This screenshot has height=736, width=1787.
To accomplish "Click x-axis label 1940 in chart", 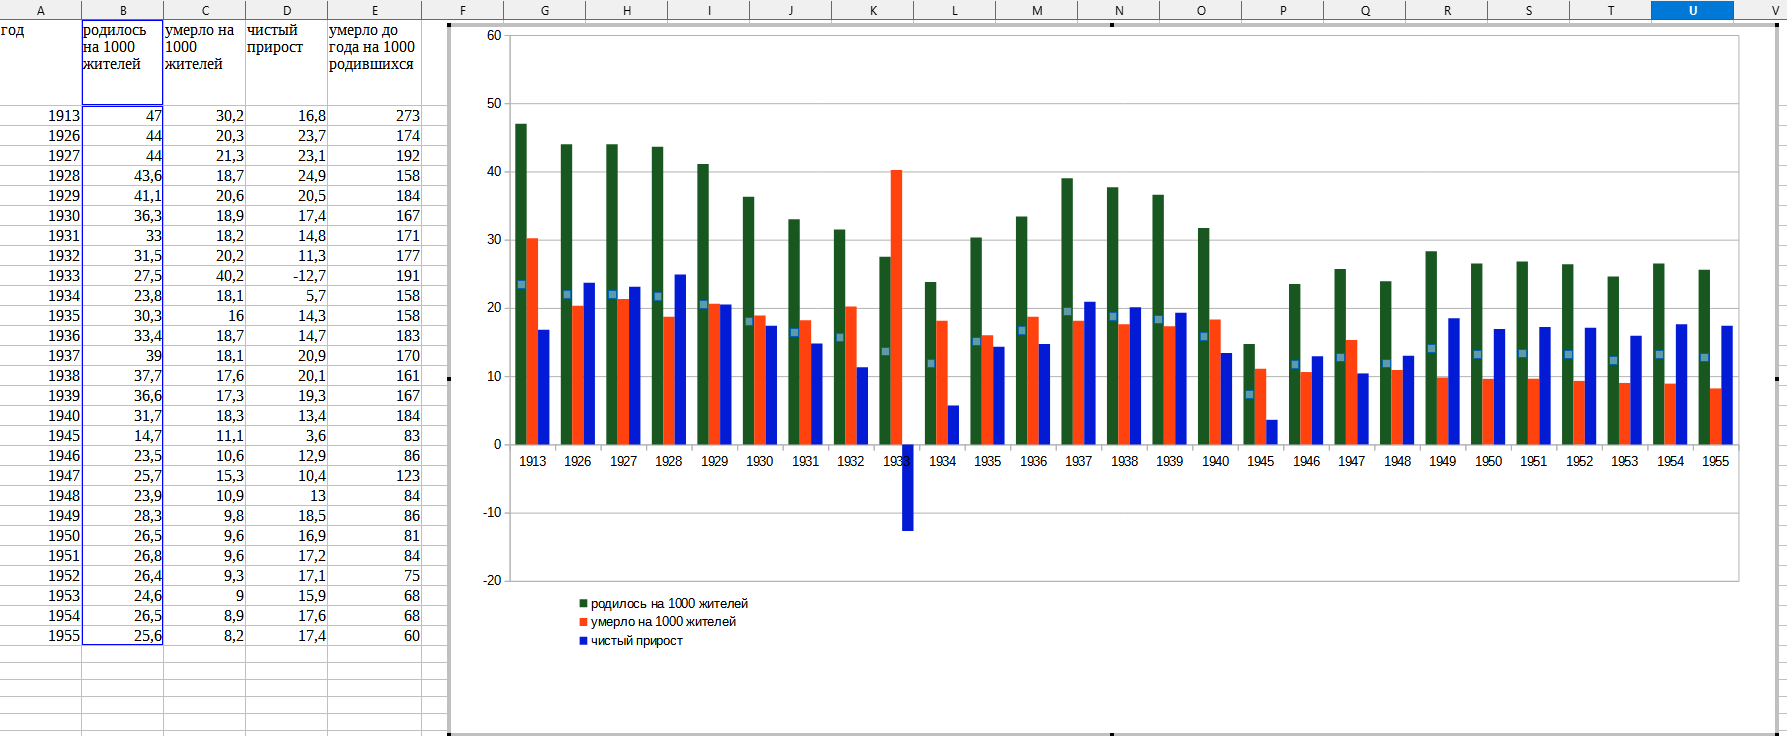I will click(1215, 461).
